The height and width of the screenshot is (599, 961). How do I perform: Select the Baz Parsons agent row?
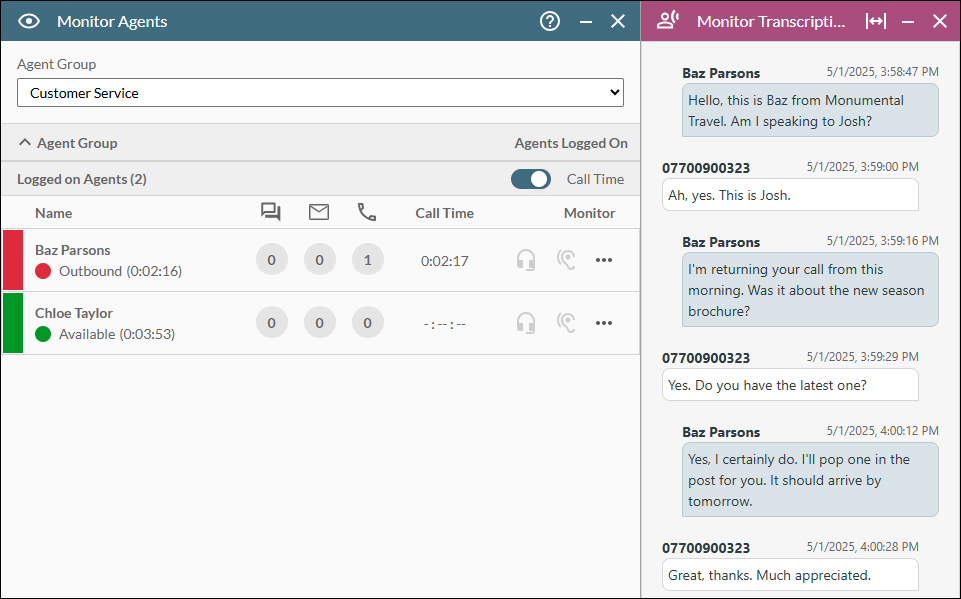(140, 260)
